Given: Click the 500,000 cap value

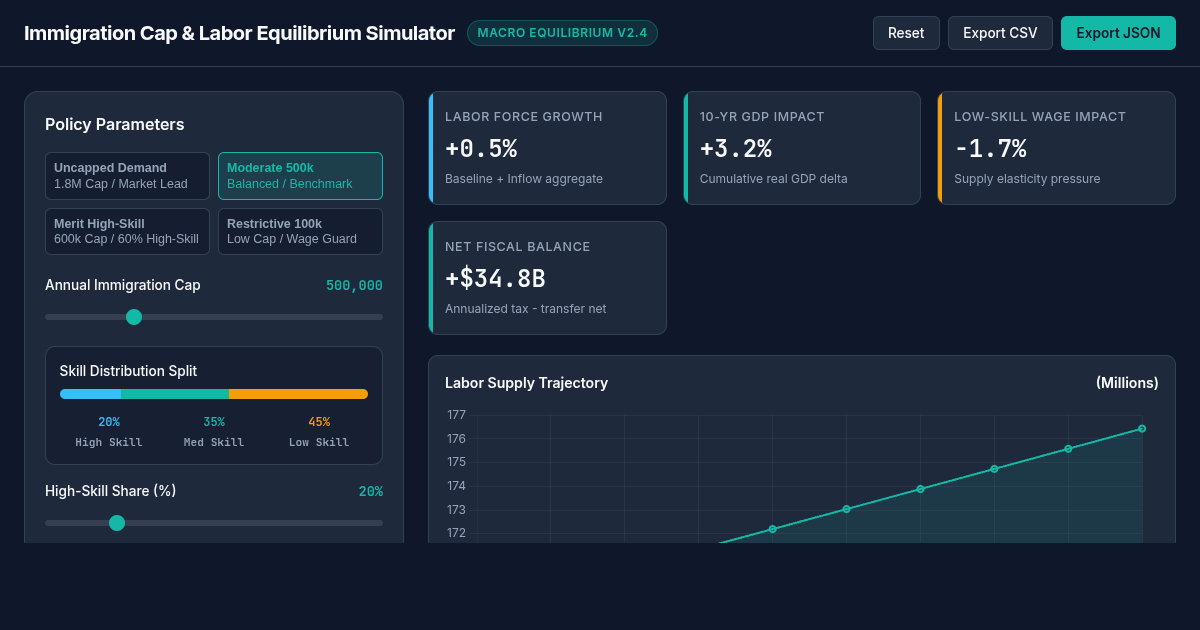Looking at the screenshot, I should [354, 286].
